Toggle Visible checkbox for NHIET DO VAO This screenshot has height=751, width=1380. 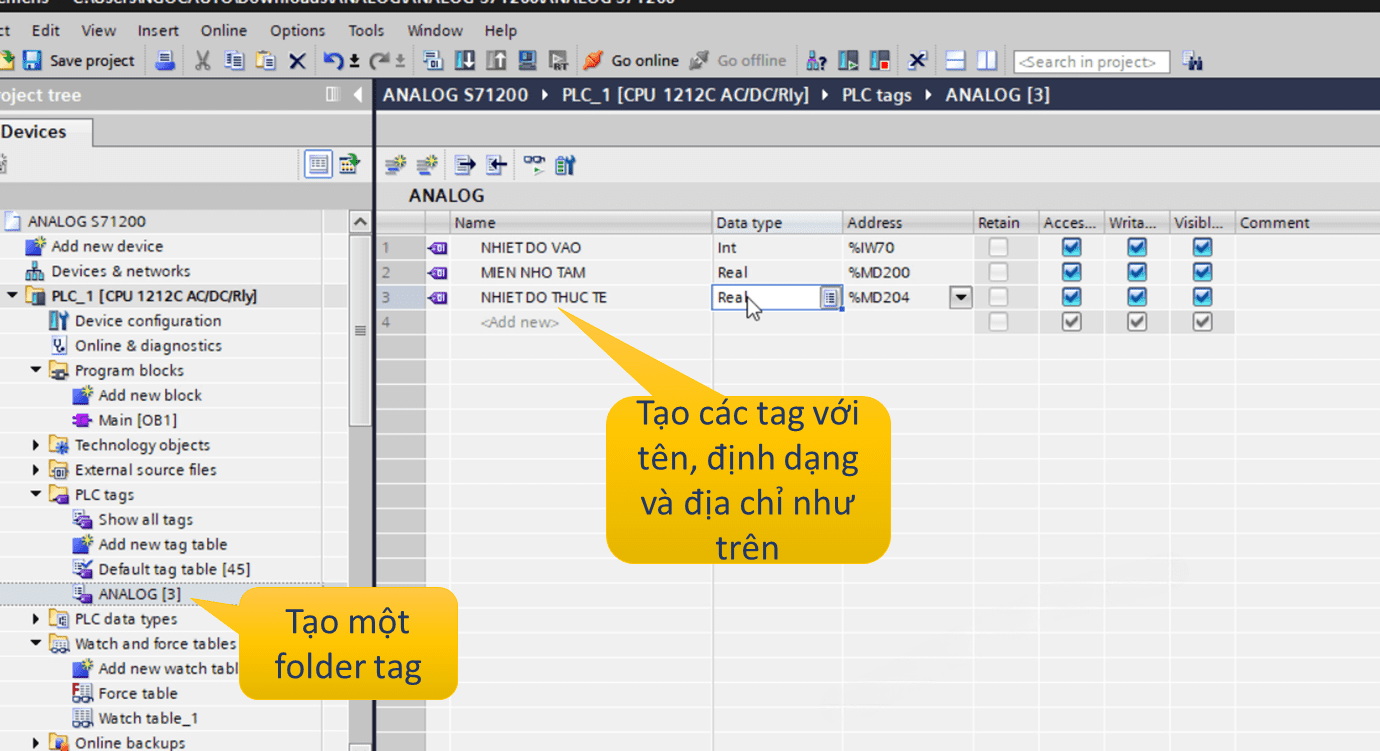point(1203,247)
